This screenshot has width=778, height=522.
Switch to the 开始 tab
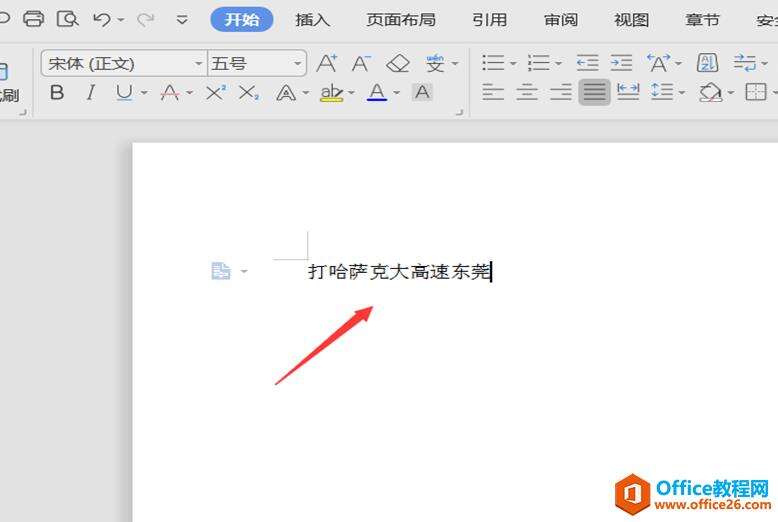tap(242, 19)
